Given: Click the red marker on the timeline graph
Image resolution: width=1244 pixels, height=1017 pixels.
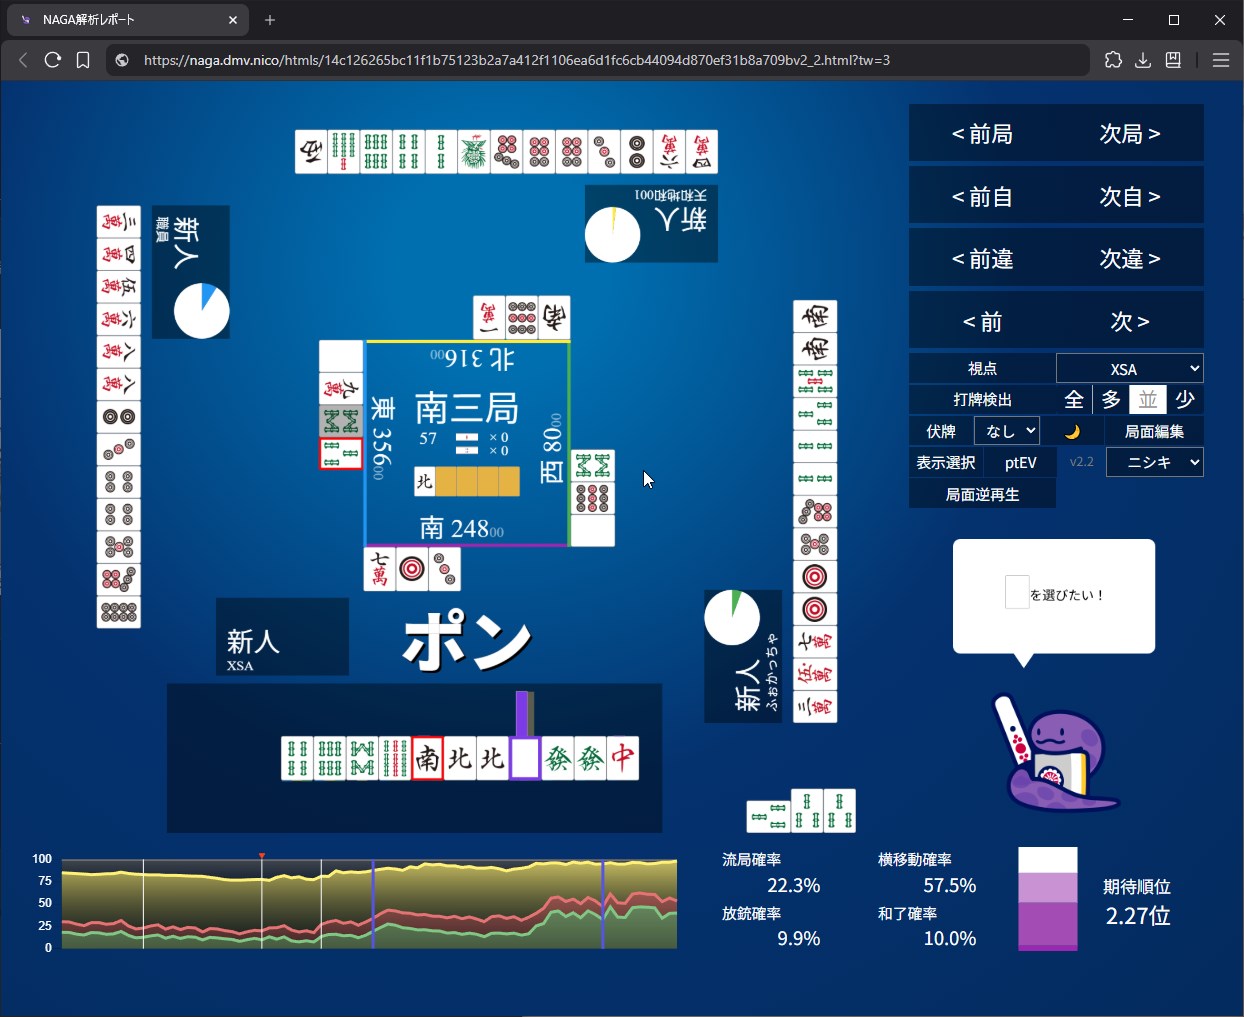Looking at the screenshot, I should click(262, 856).
